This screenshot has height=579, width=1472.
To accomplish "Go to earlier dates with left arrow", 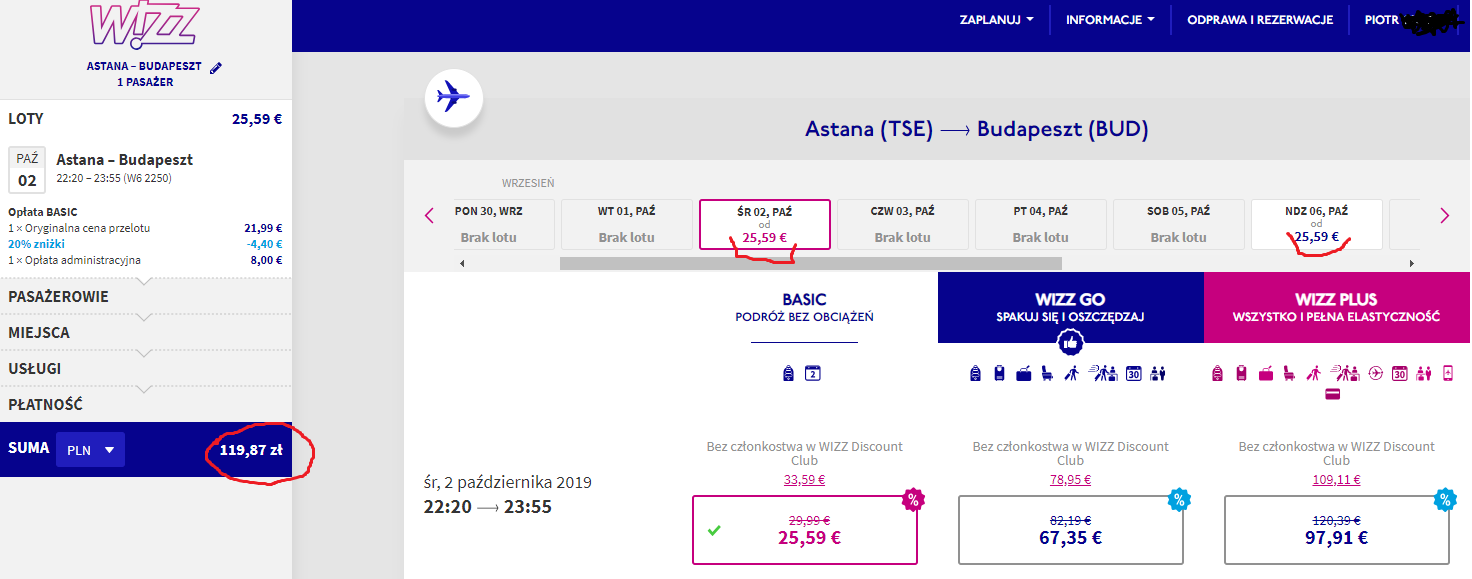I will [x=430, y=215].
